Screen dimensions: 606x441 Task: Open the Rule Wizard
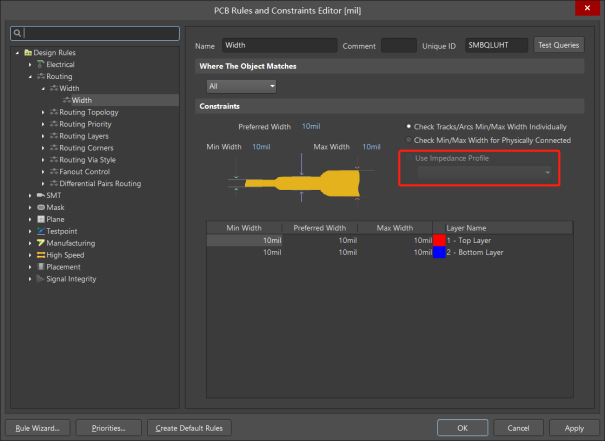(38, 427)
